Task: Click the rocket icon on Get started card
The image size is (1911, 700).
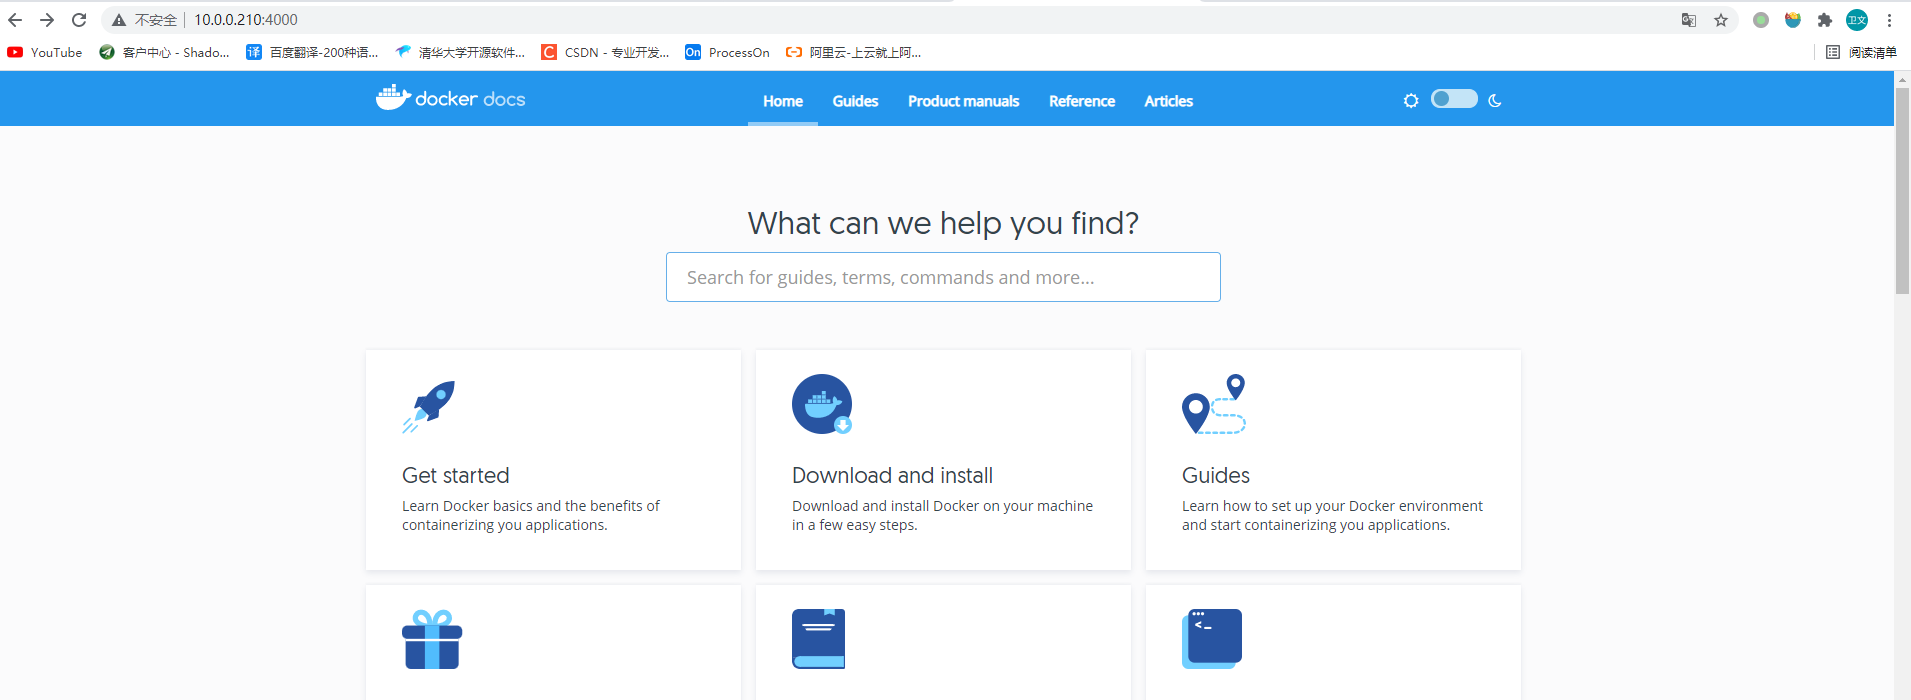Action: [x=429, y=406]
